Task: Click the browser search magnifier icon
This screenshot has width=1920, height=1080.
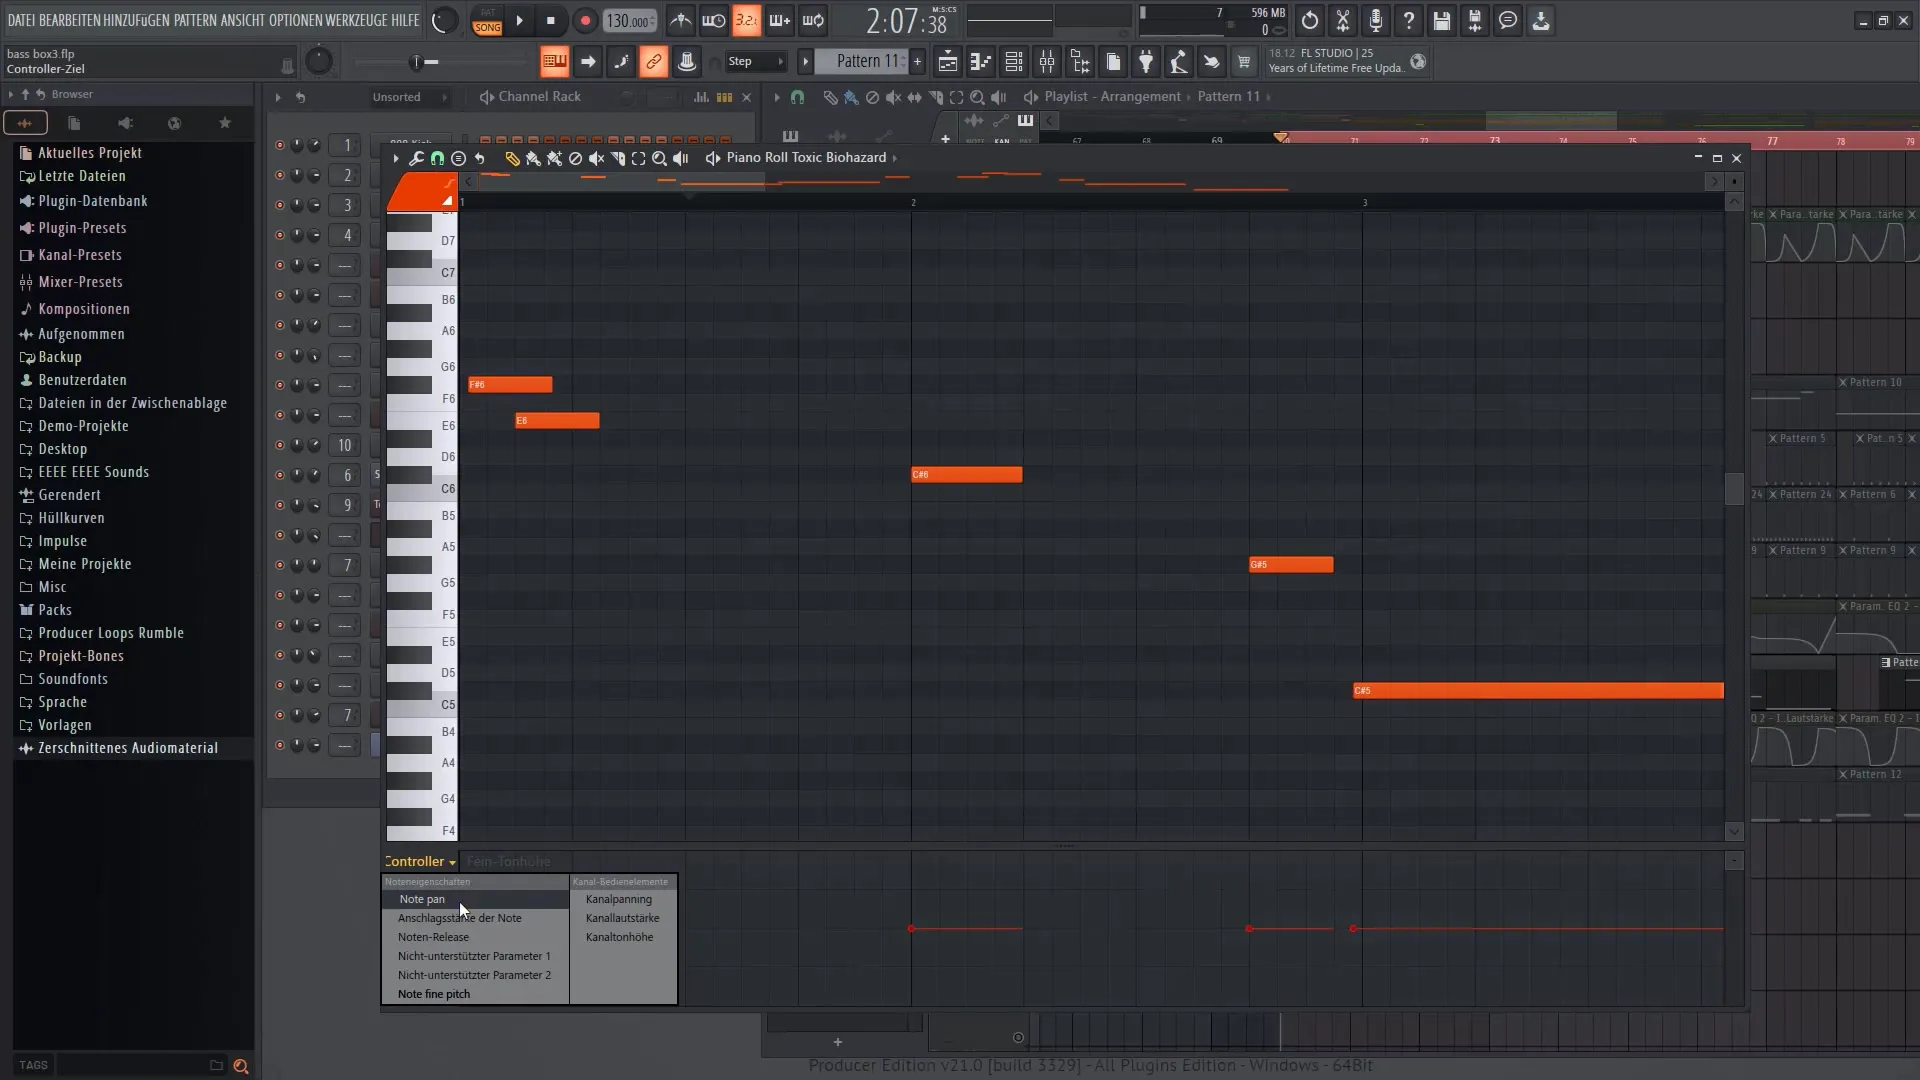Action: pyautogui.click(x=241, y=1066)
